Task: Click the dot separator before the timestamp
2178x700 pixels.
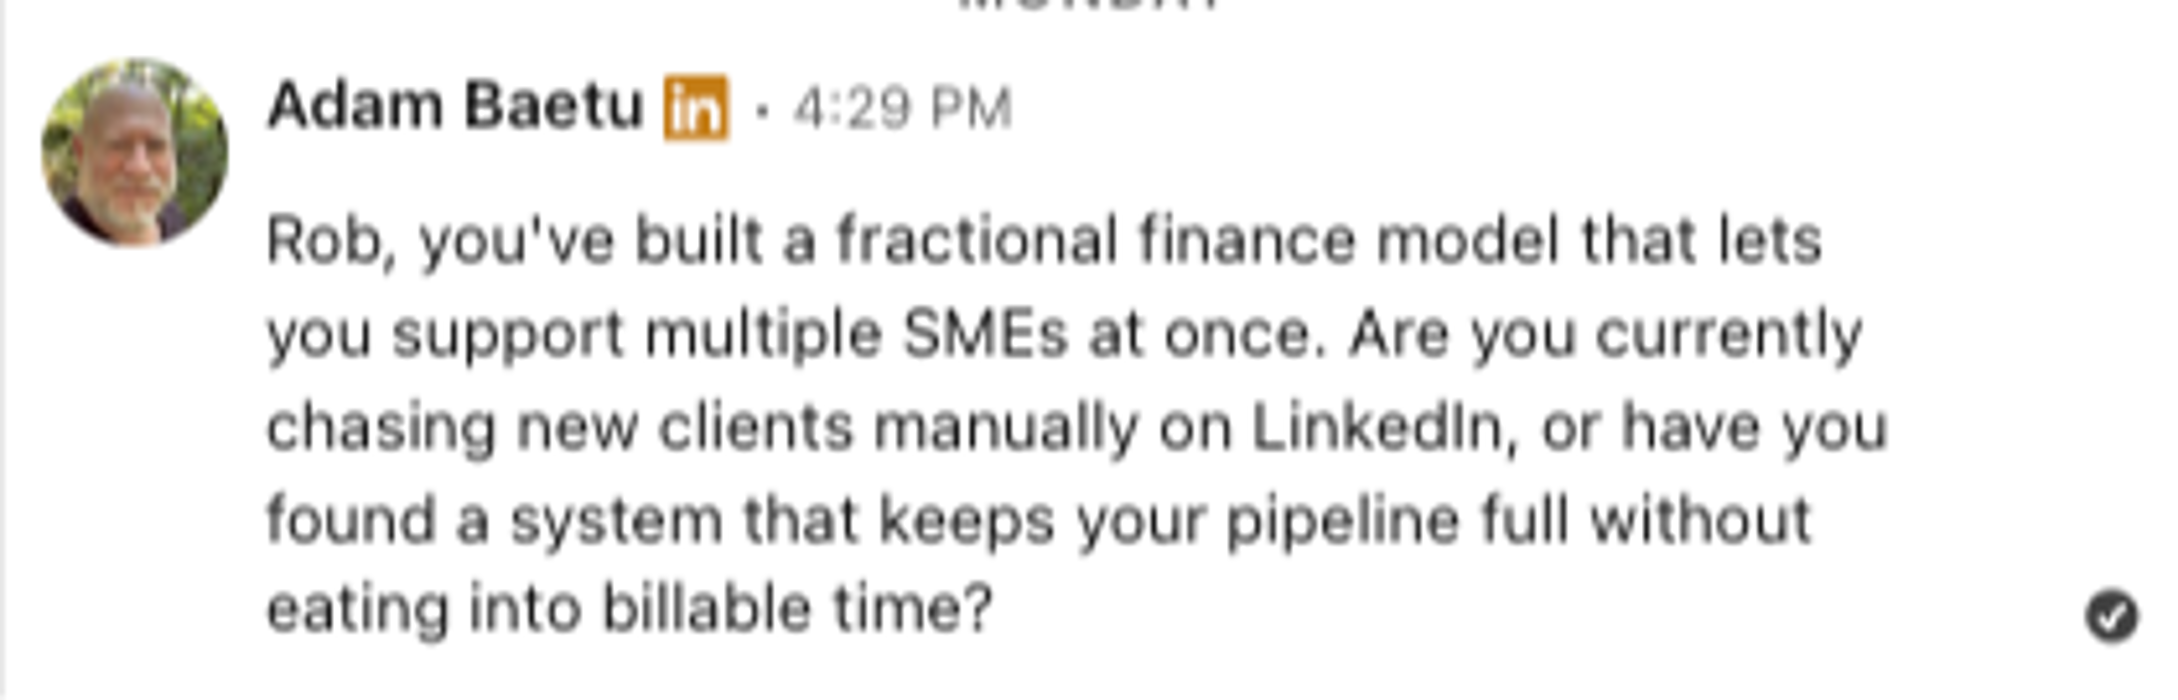Action: point(762,110)
